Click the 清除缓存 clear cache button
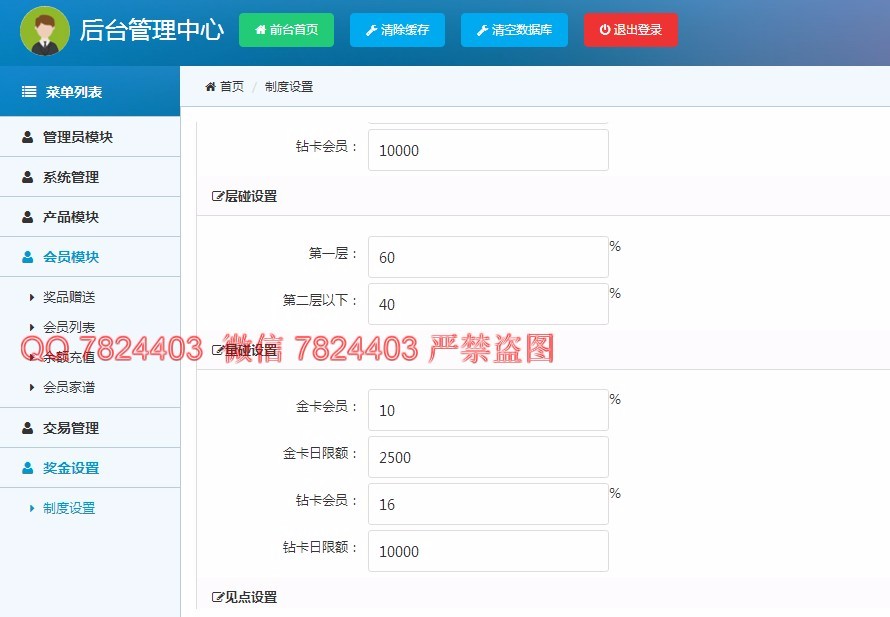This screenshot has width=890, height=617. pyautogui.click(x=397, y=30)
